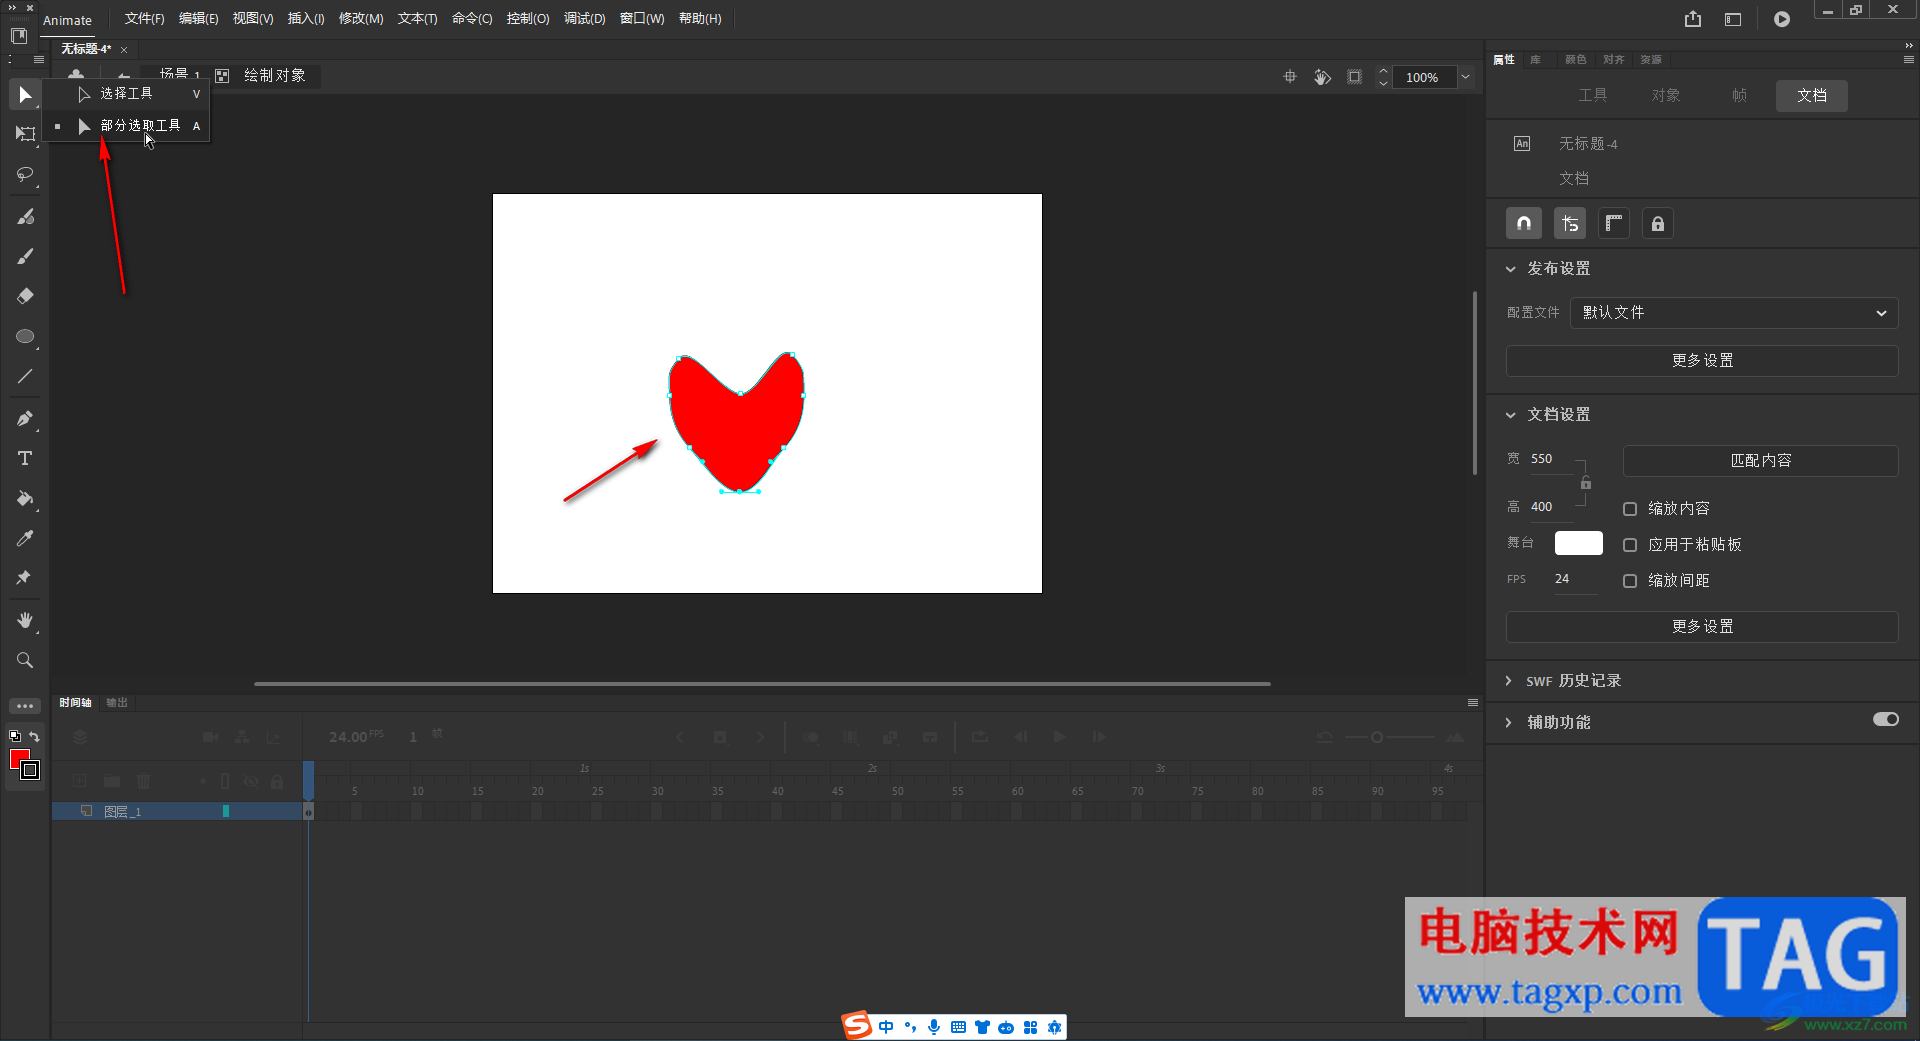Screen dimensions: 1920x1041
Task: Open the red fill color swatch
Action: pos(17,756)
